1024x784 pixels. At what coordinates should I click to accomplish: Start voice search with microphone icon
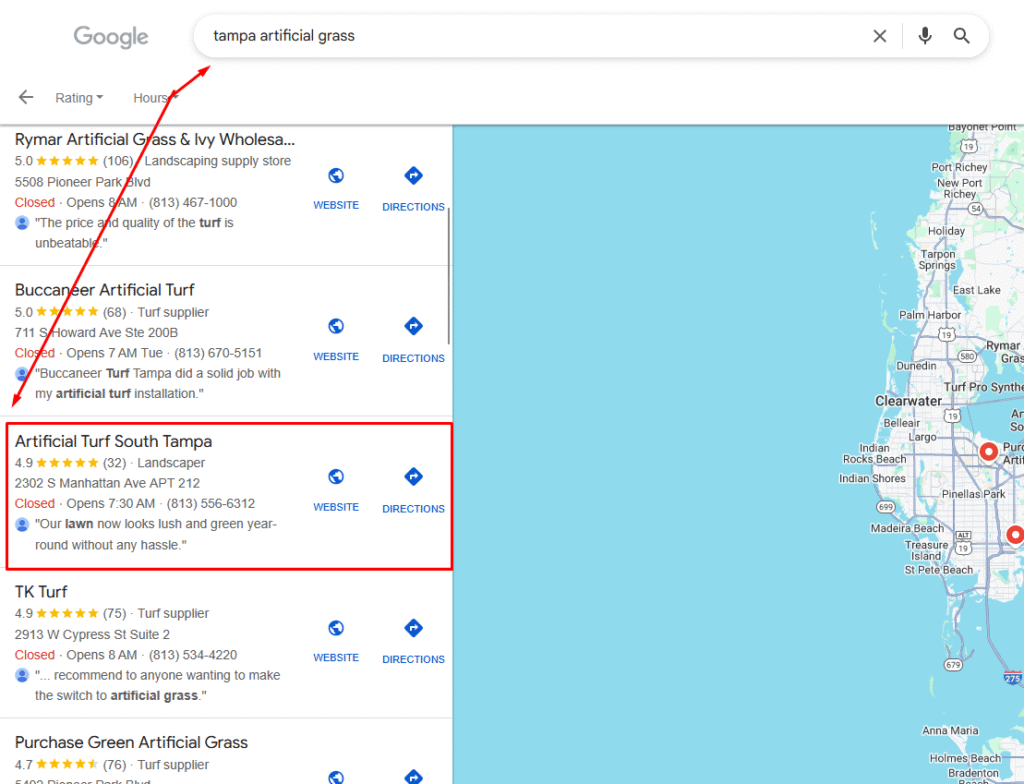(x=925, y=36)
